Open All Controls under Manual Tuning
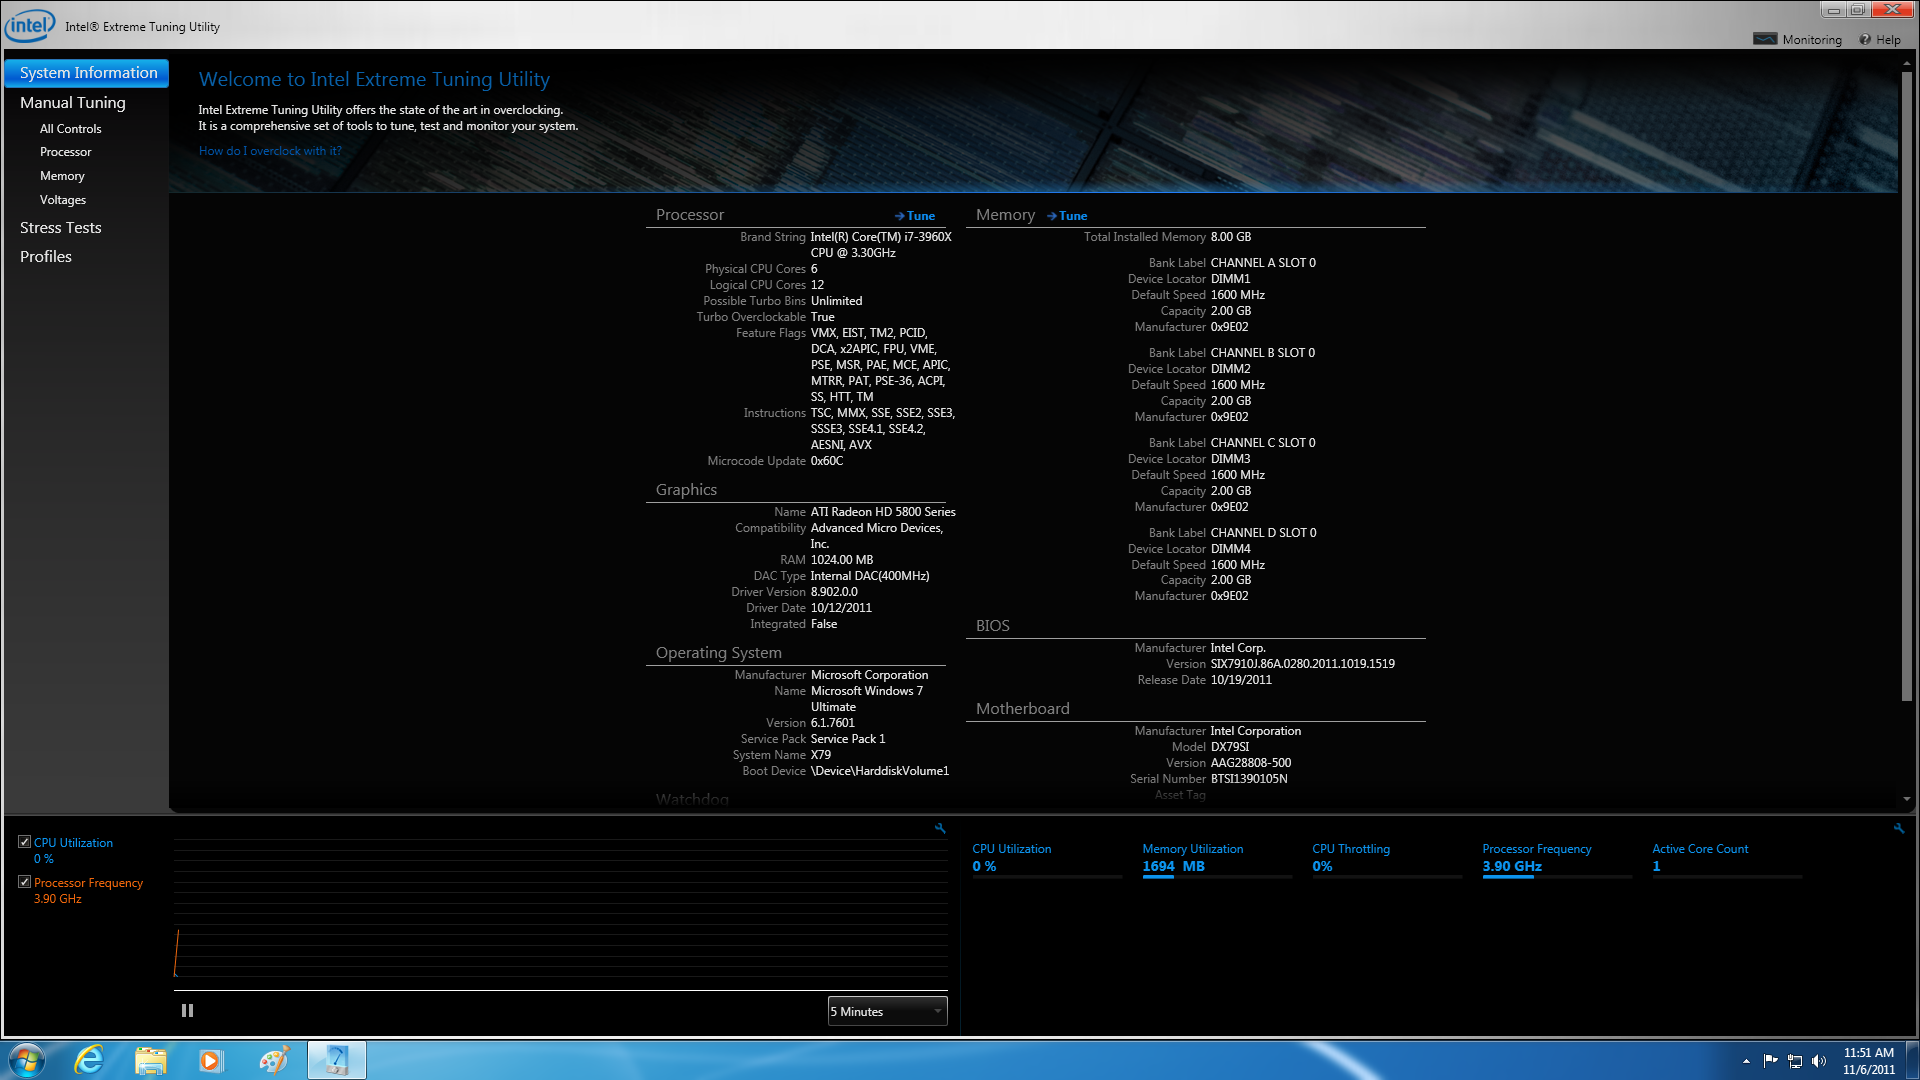 click(70, 129)
